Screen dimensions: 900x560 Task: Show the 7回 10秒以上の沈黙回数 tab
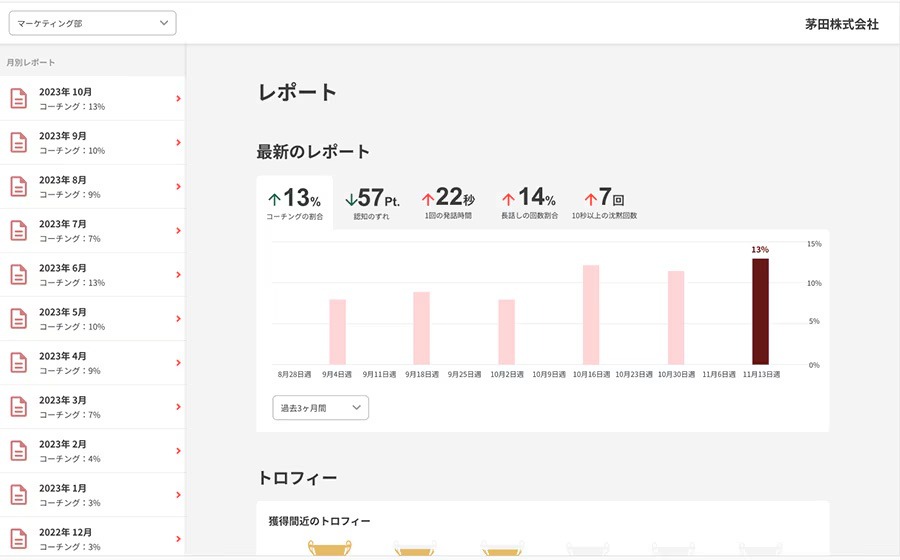point(604,203)
